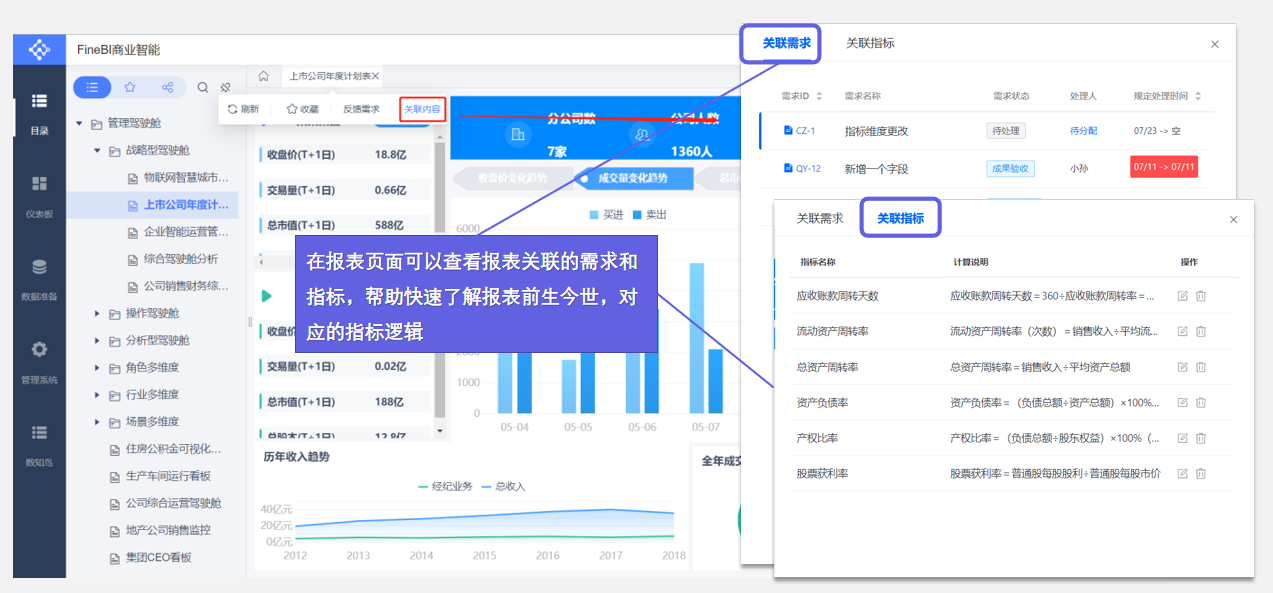Expand the 操作驾驶舱 folder
1273x593 pixels.
click(x=98, y=313)
